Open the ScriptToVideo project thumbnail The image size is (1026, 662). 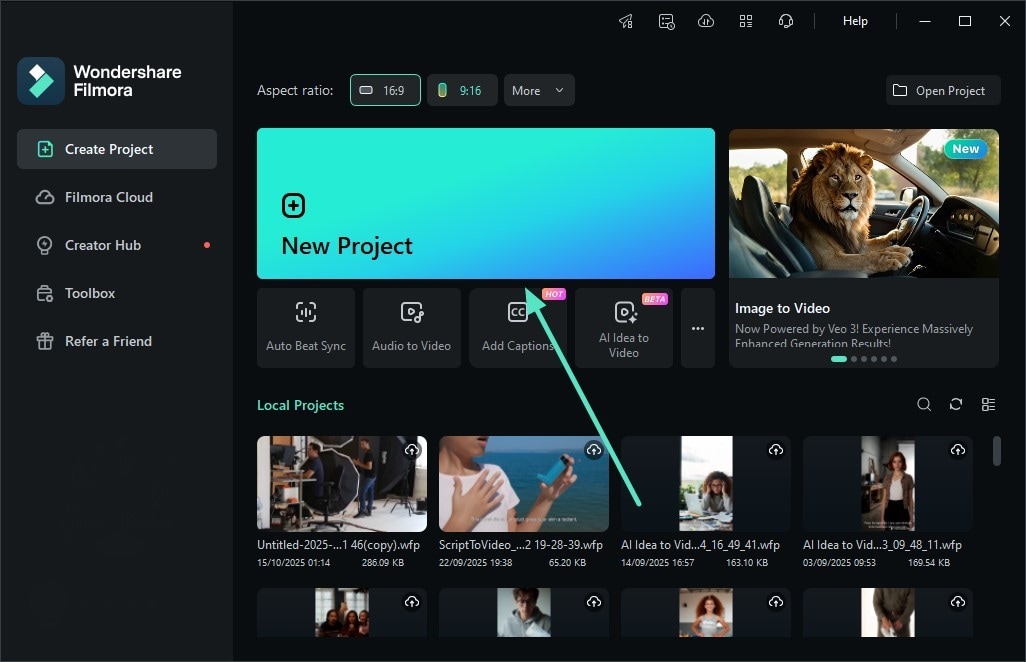[x=523, y=483]
